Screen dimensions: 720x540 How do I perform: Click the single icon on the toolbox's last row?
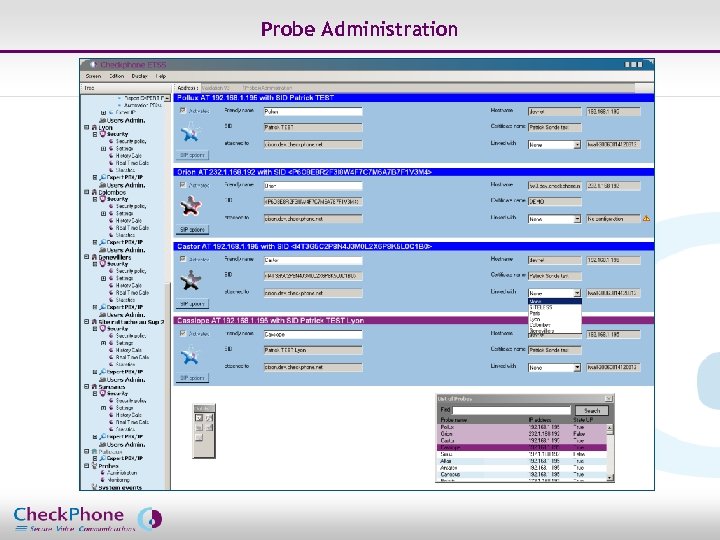pos(199,438)
